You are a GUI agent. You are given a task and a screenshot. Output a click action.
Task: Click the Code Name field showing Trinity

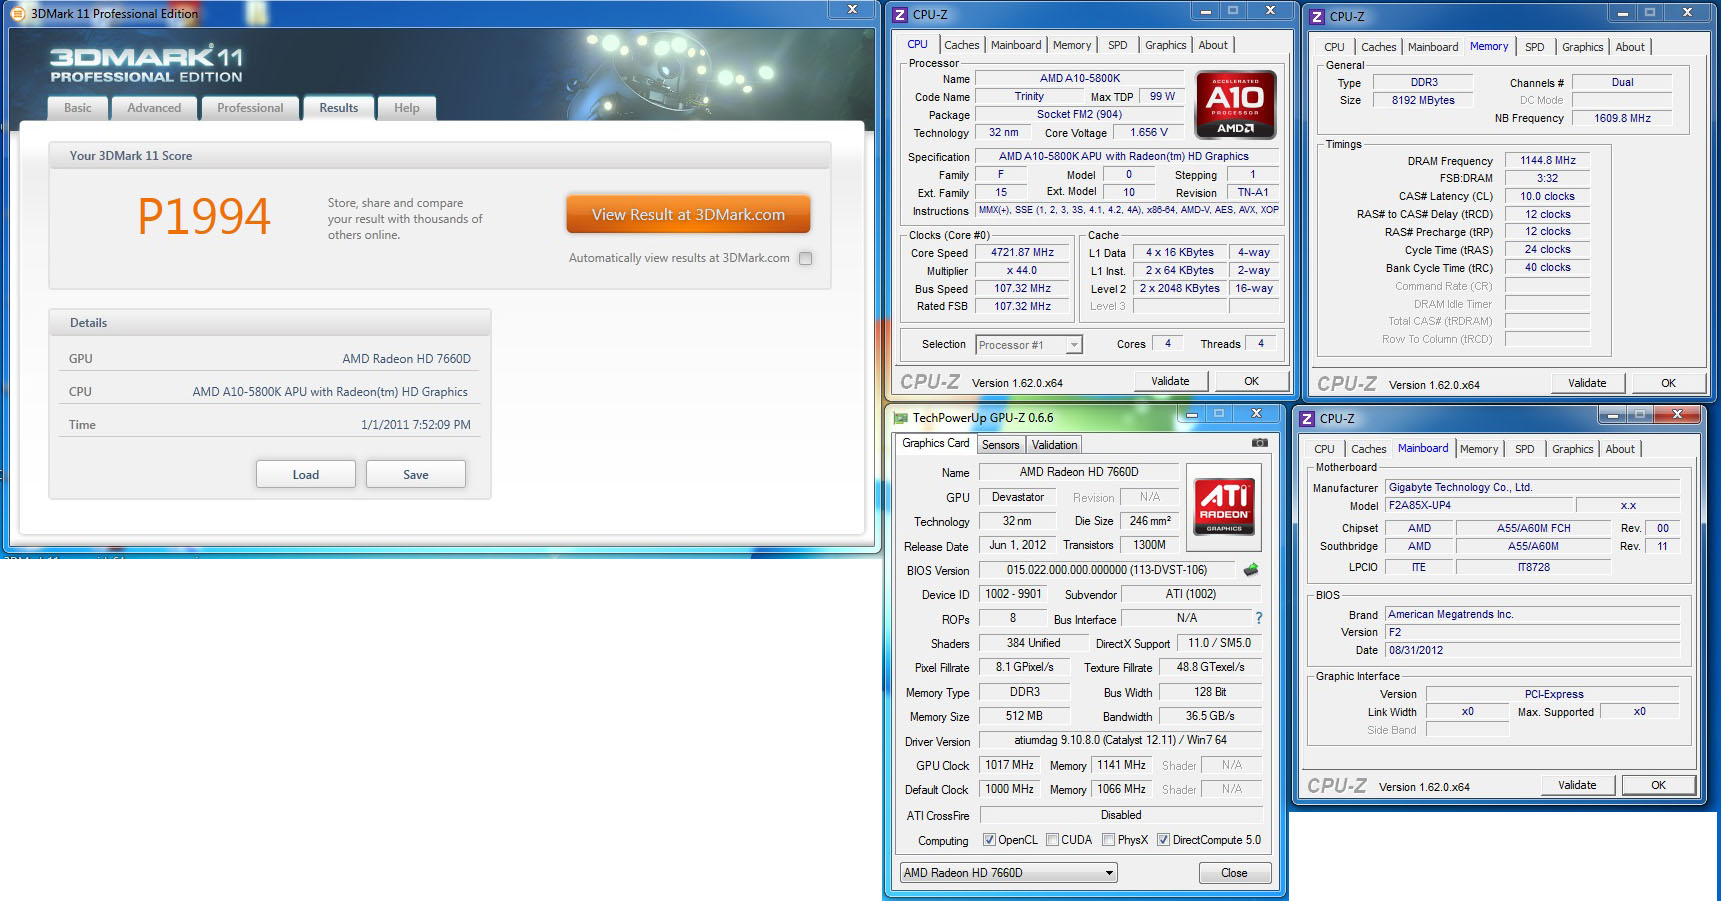click(x=1029, y=97)
